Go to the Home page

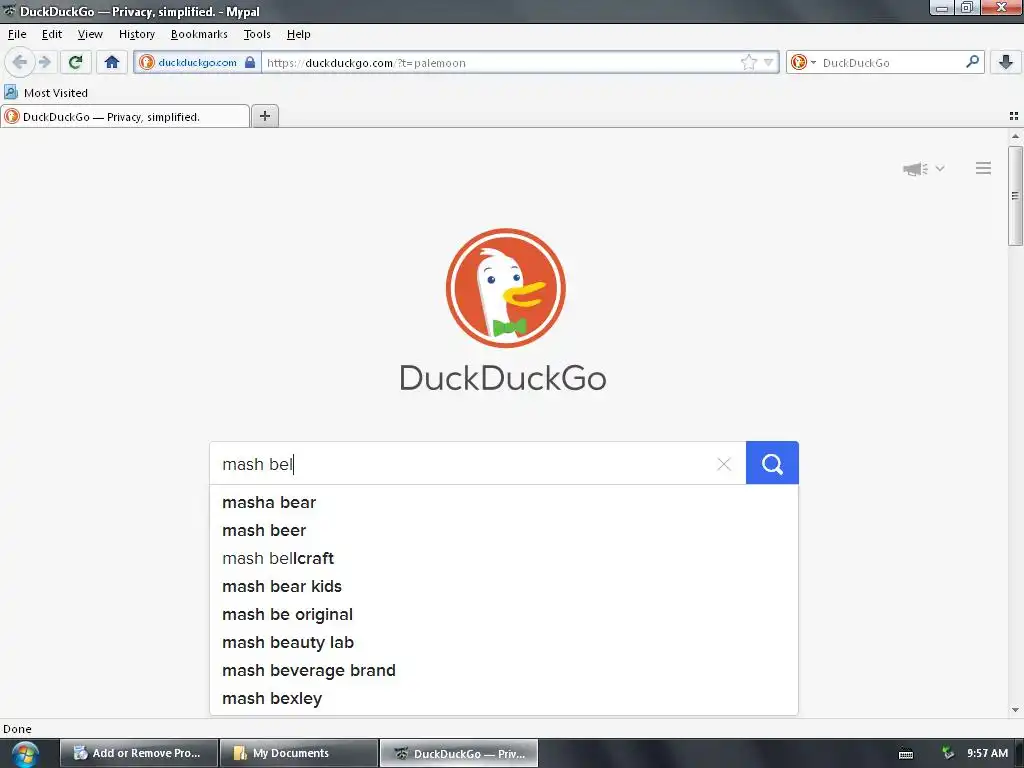coord(112,63)
